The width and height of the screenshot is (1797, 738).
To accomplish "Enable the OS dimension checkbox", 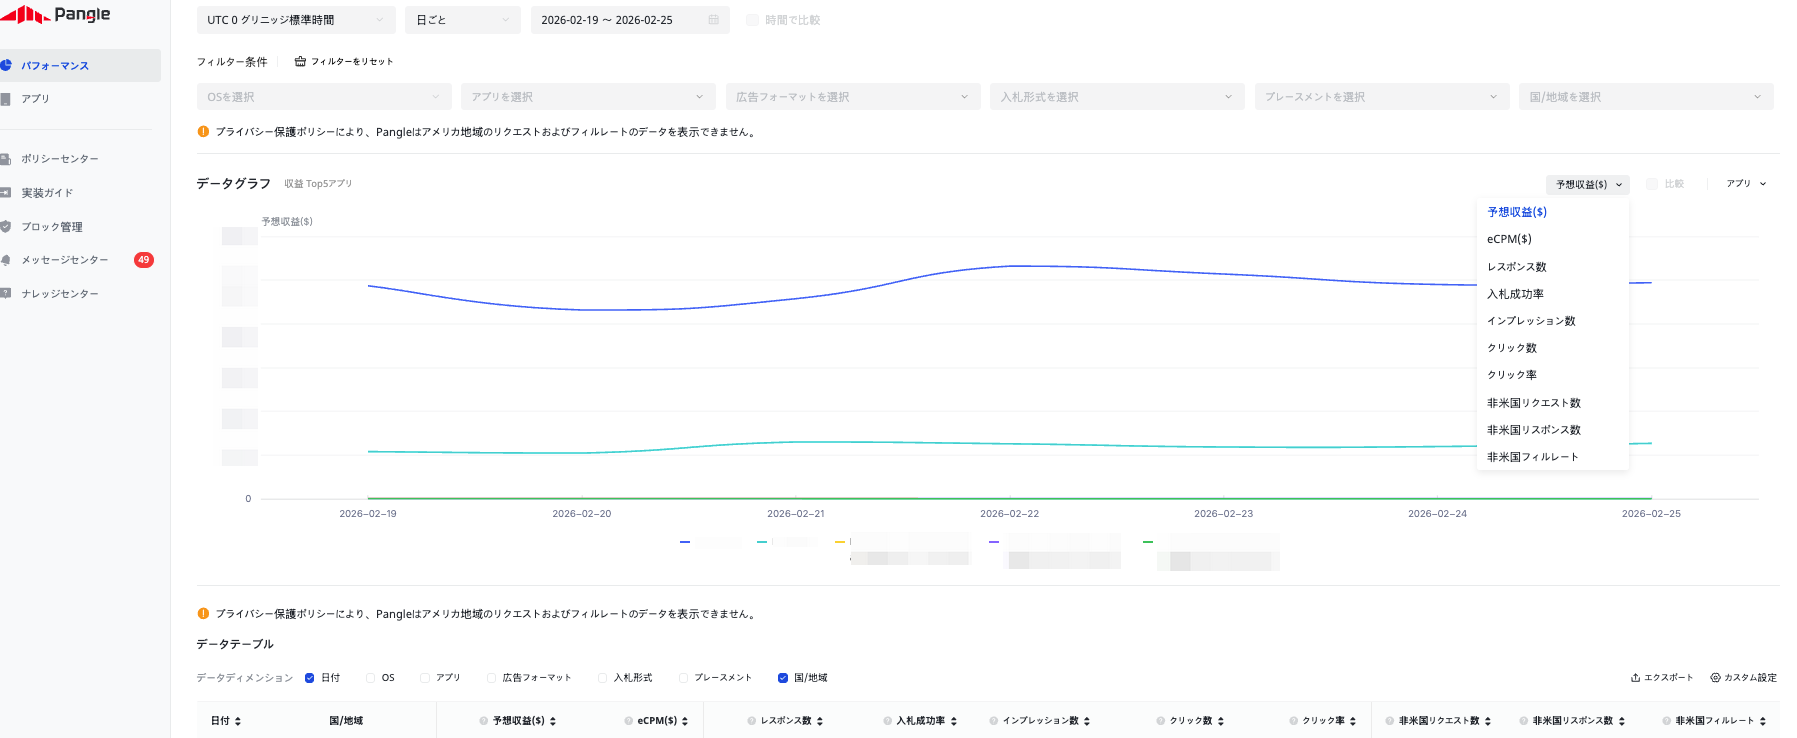I will [371, 678].
